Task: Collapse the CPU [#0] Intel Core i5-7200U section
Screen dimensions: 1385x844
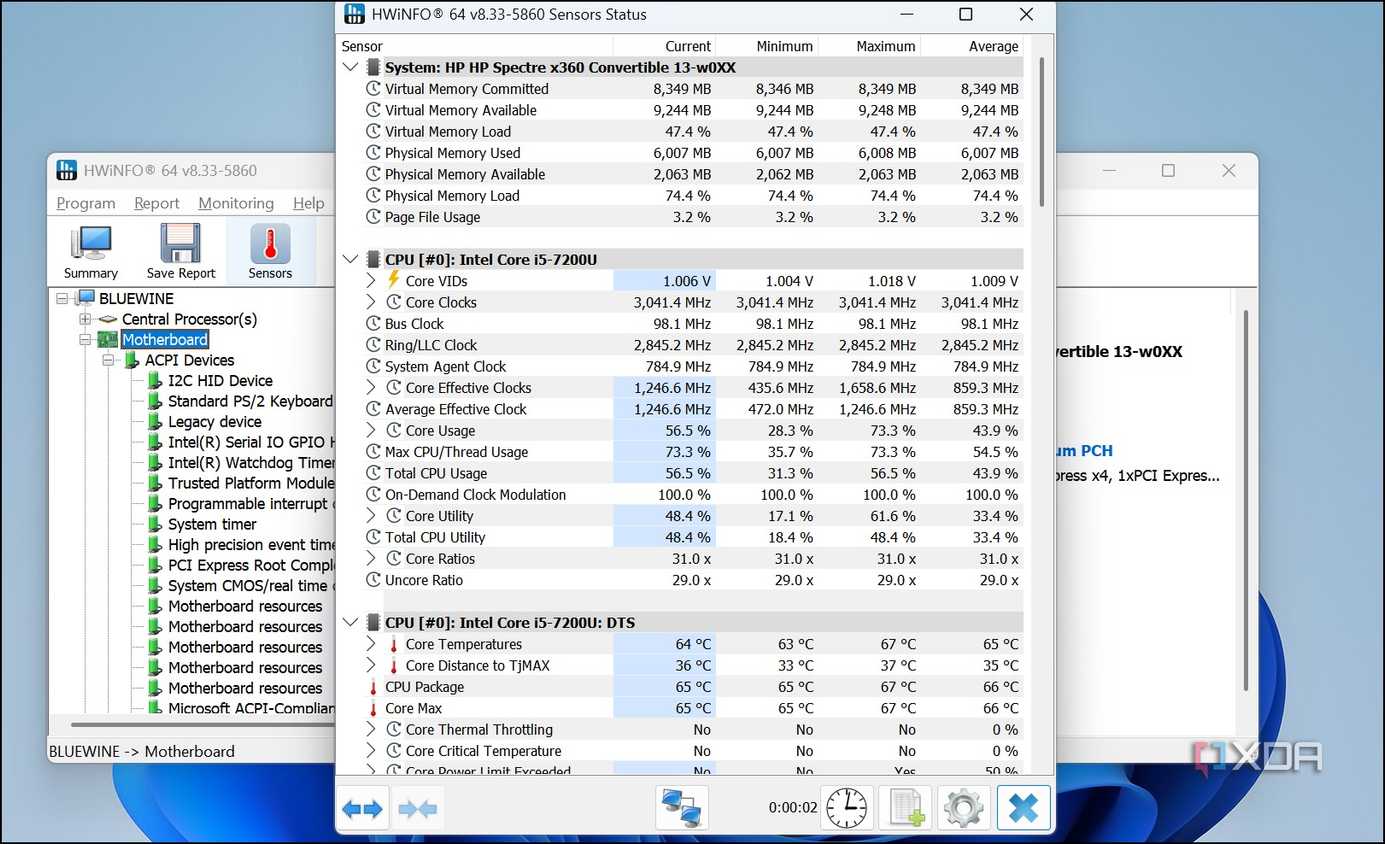Action: pyautogui.click(x=350, y=259)
